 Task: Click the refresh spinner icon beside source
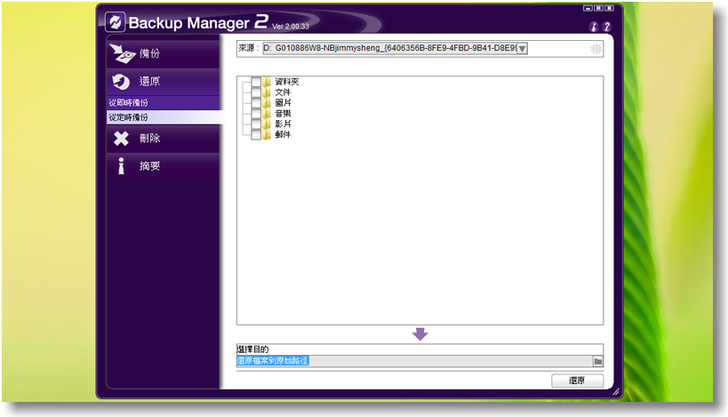pyautogui.click(x=596, y=48)
